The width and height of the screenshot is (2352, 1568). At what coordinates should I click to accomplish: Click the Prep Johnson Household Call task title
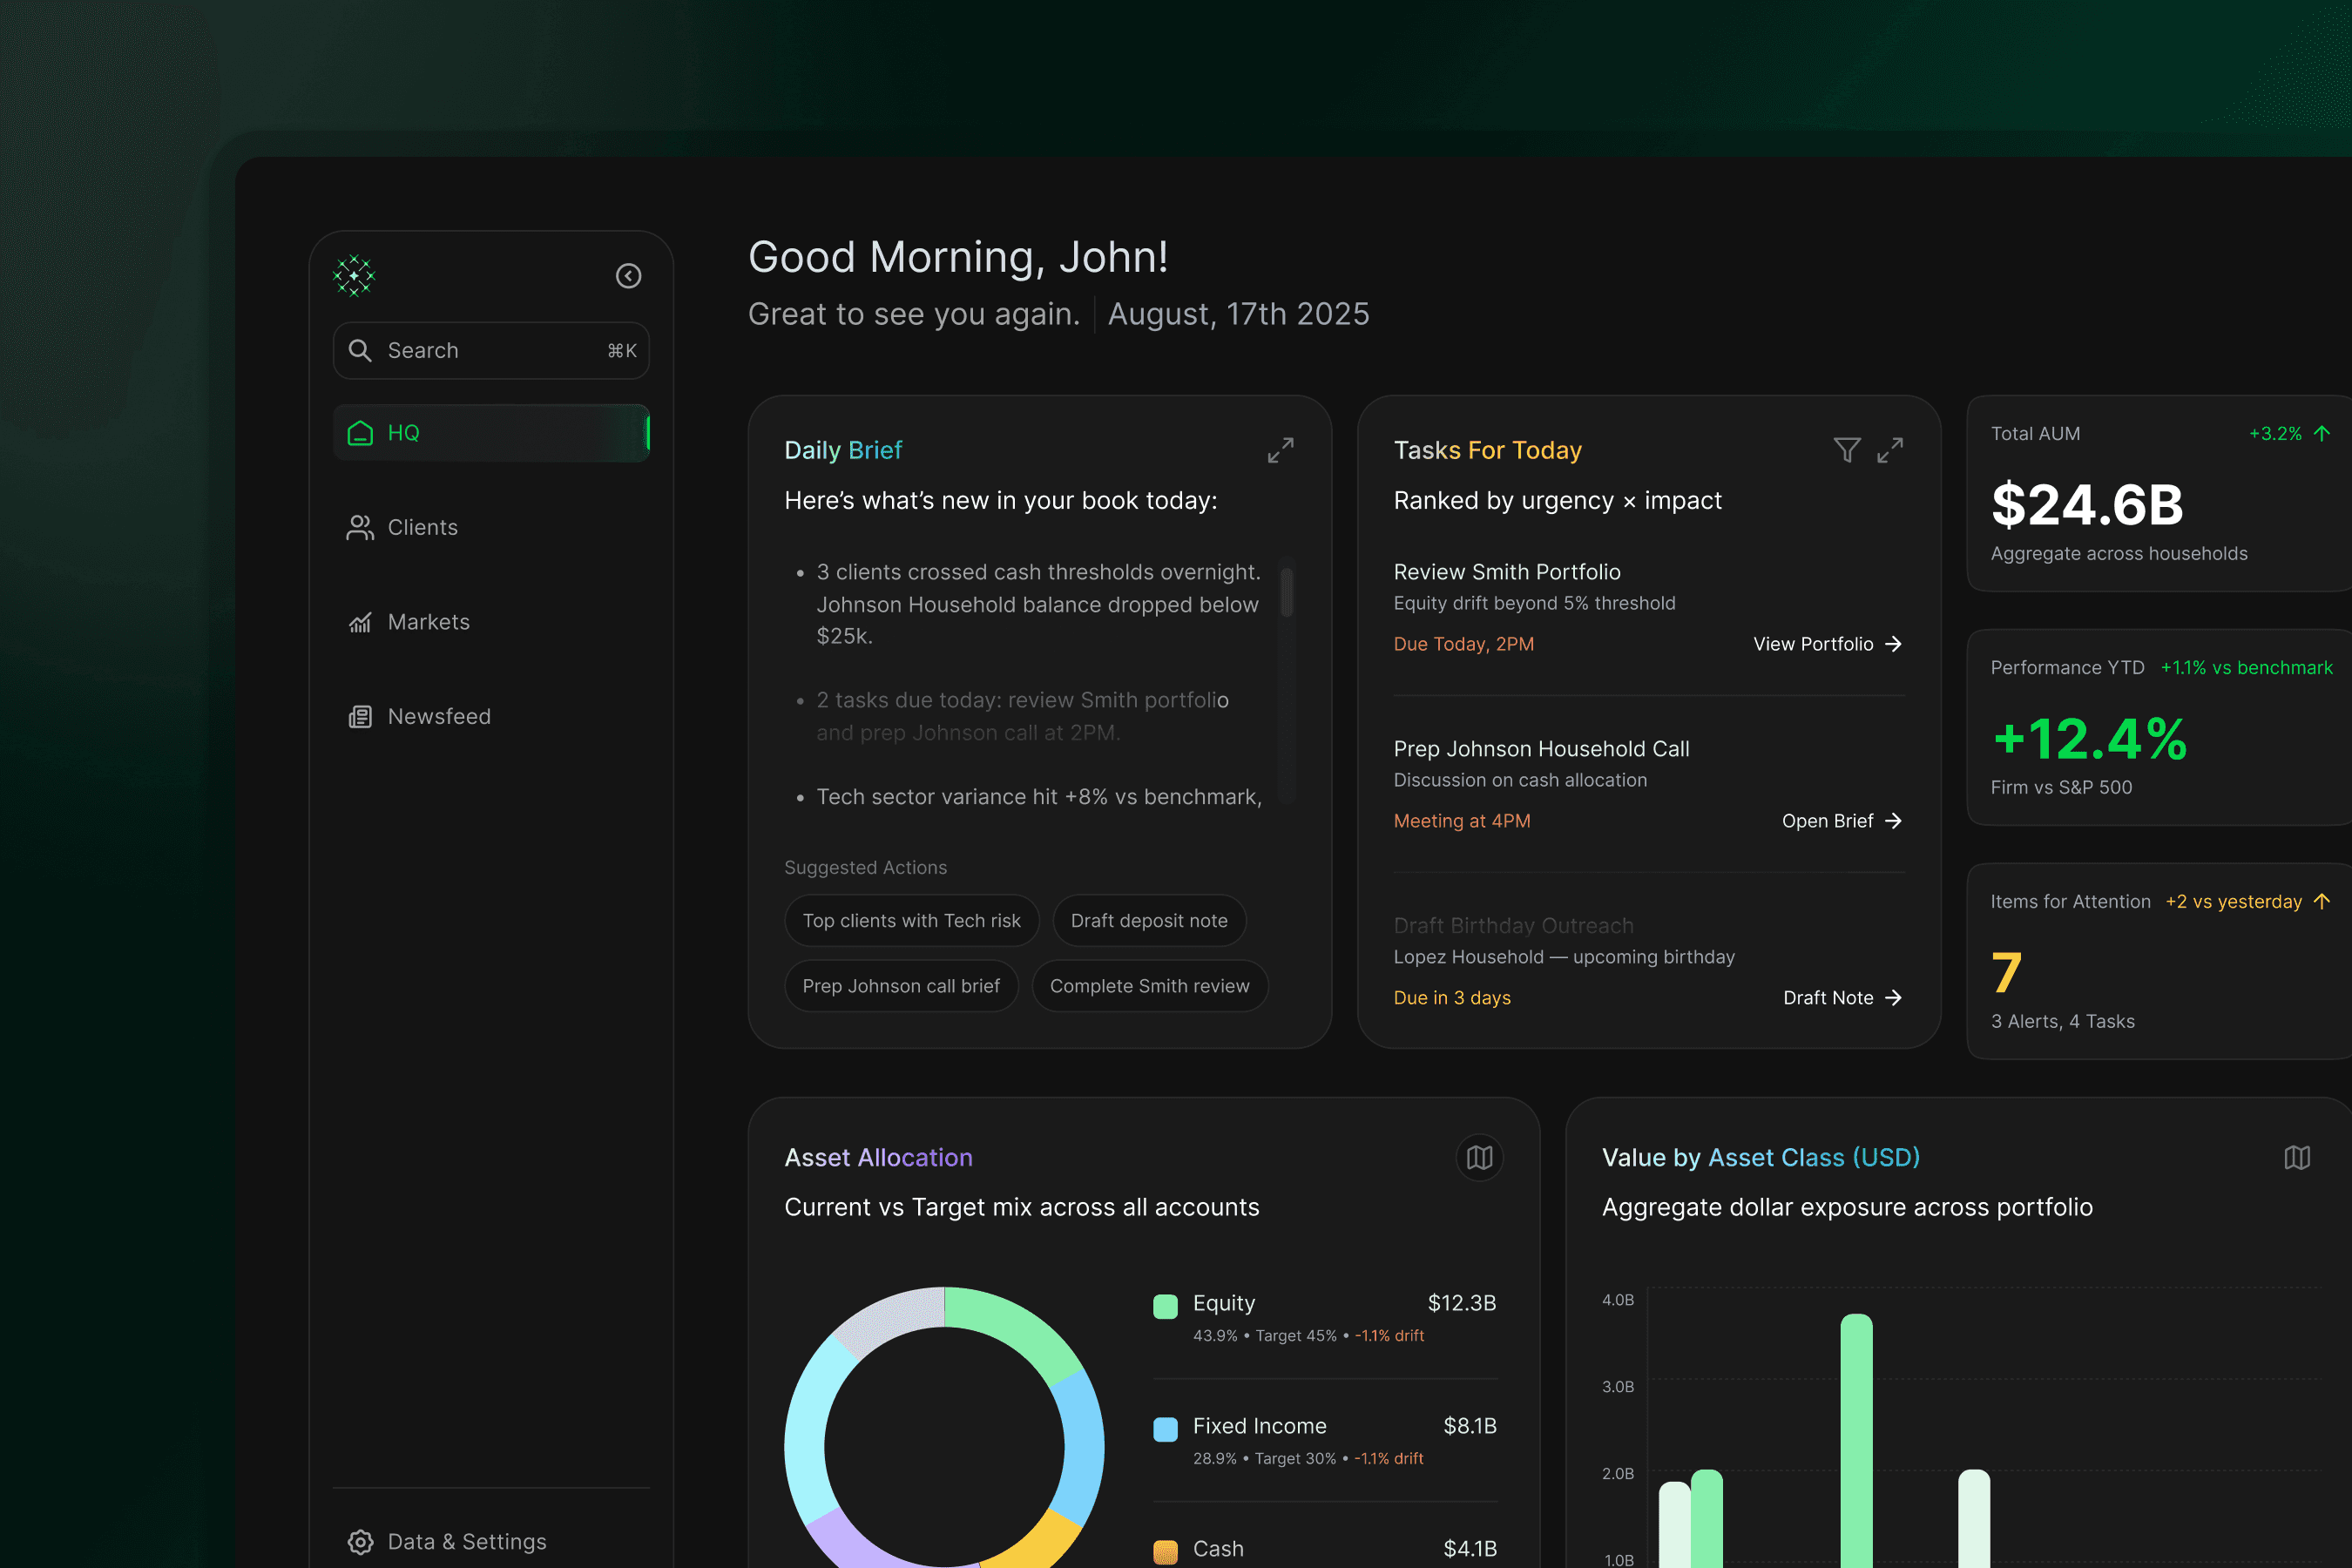pos(1541,749)
